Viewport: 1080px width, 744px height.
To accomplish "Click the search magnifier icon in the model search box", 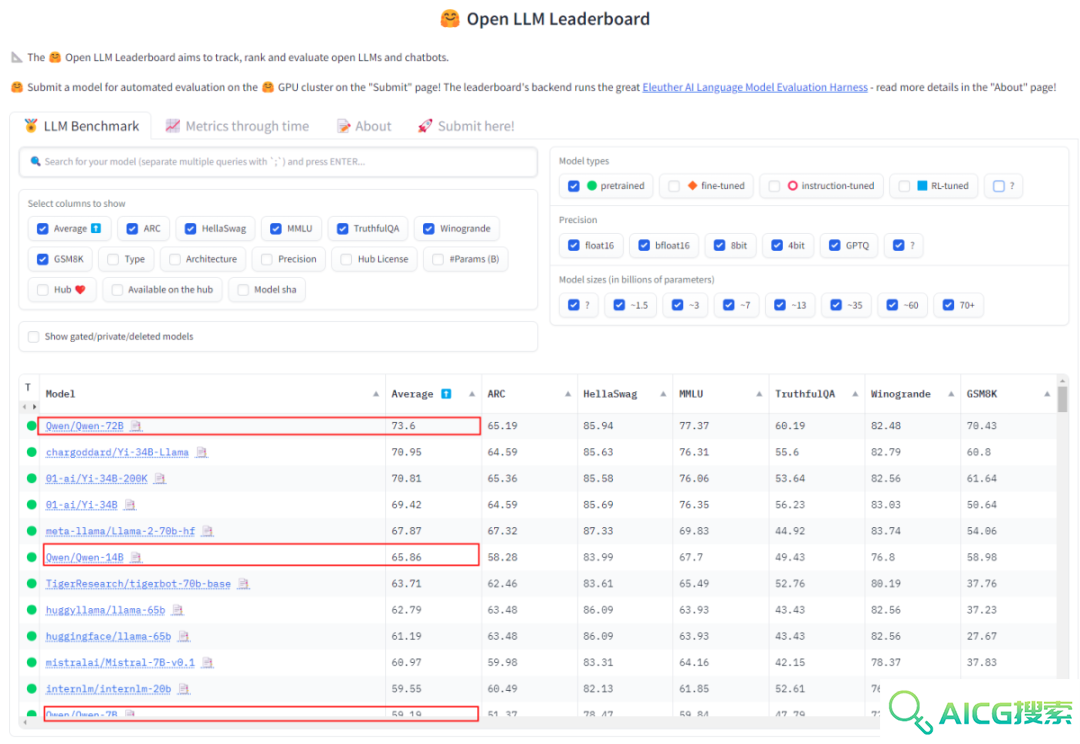I will (x=35, y=161).
